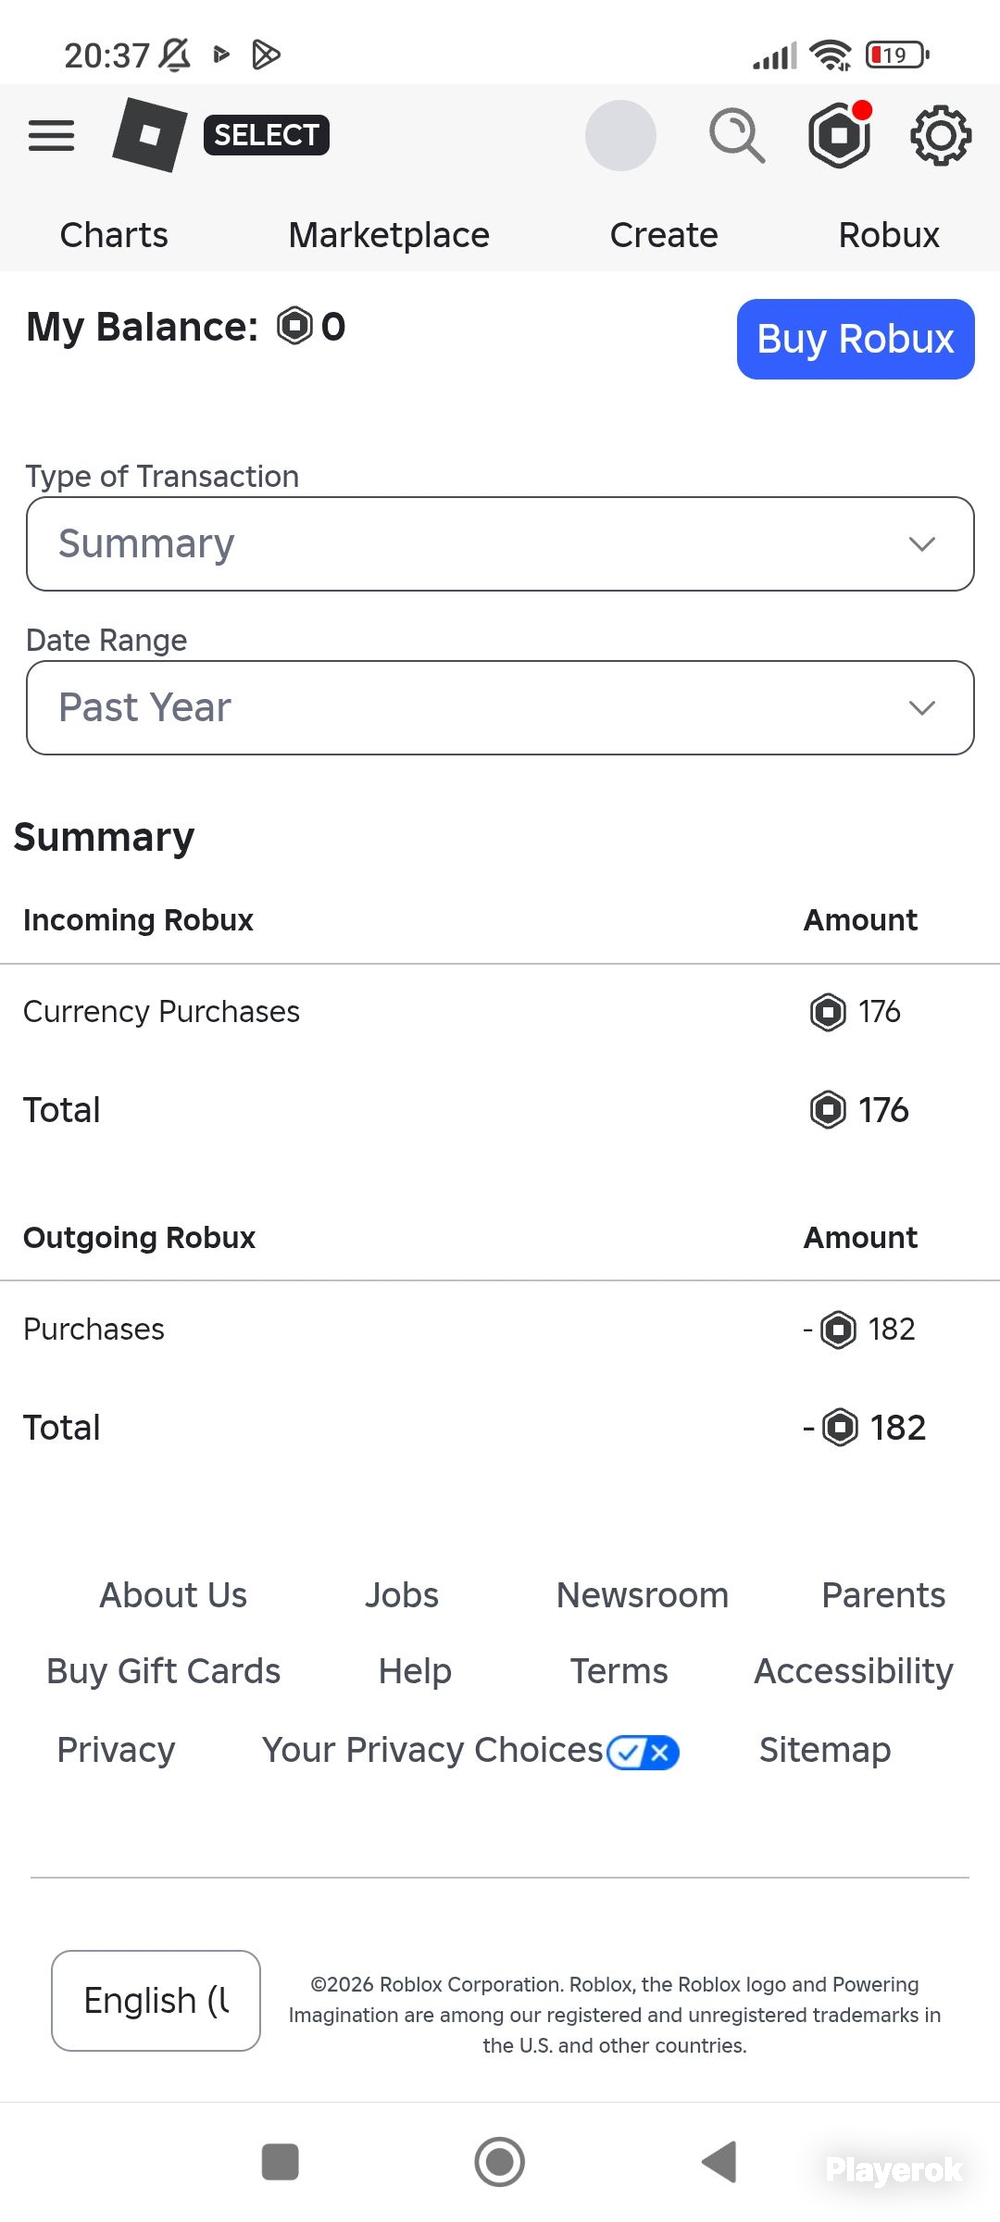Open the user avatar profile circle
The height and width of the screenshot is (2222, 1000).
pos(620,135)
